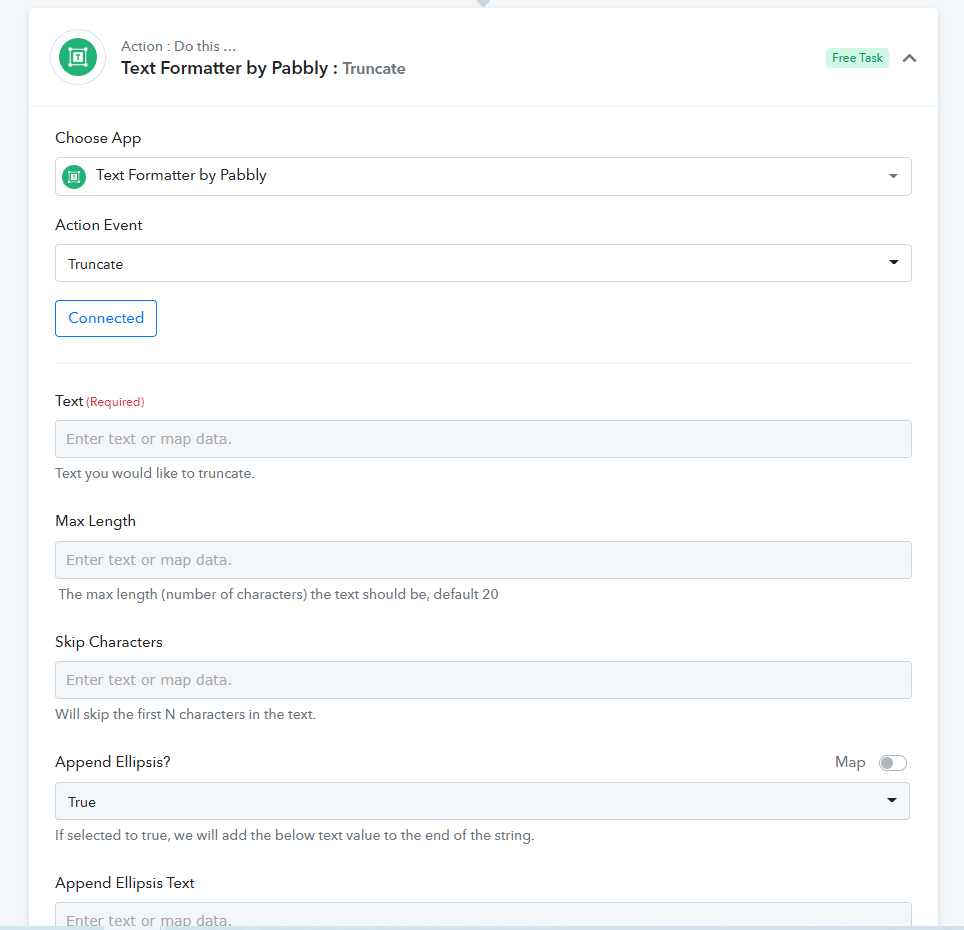Click the Map label beside the toggle

point(850,762)
